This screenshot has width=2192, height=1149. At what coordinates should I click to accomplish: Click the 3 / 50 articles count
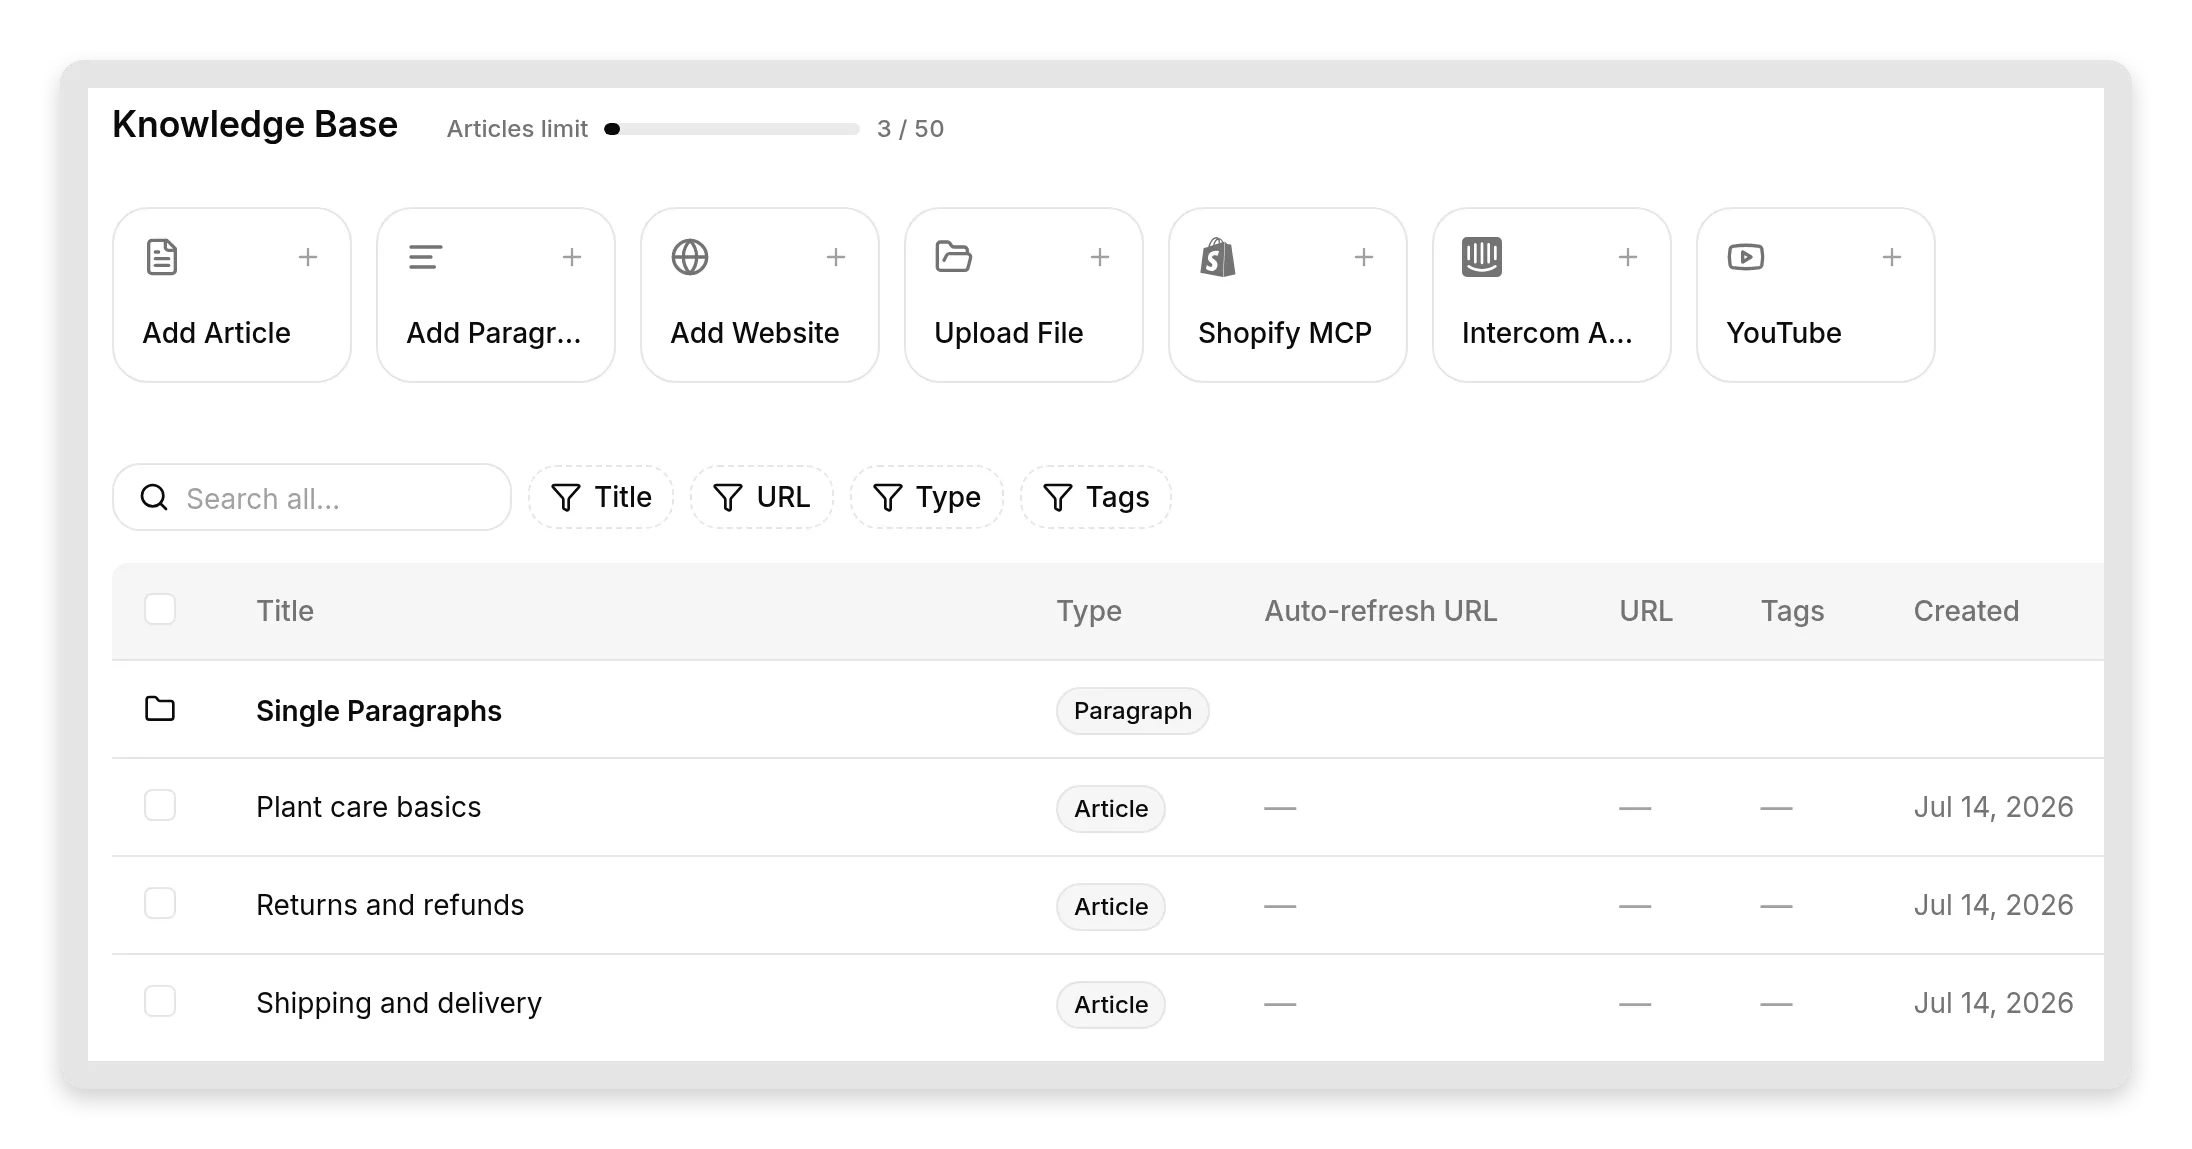(910, 129)
